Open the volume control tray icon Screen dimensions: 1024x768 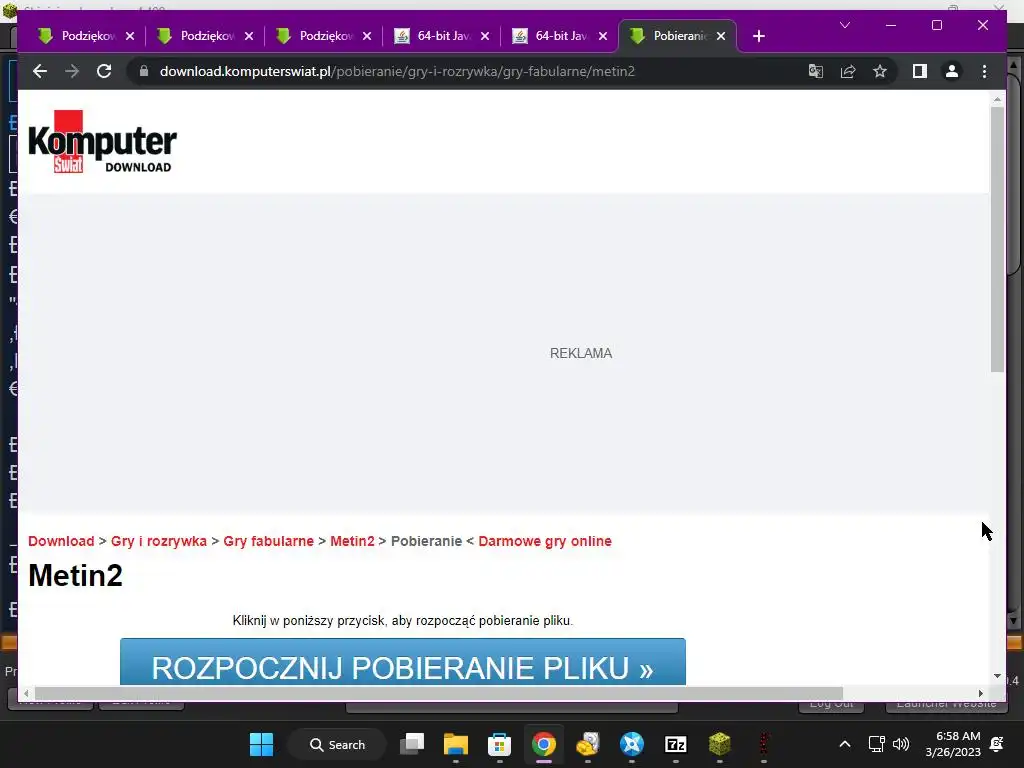coord(901,744)
